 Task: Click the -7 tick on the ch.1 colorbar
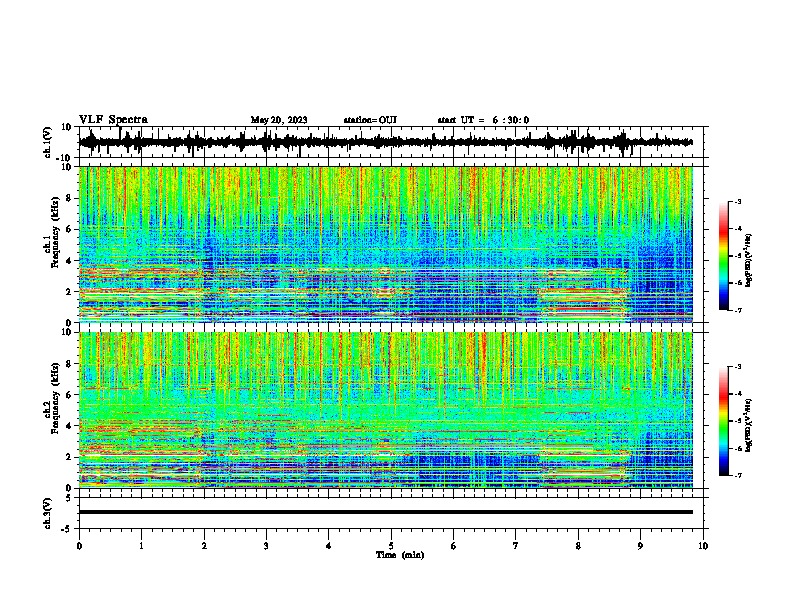pyautogui.click(x=738, y=310)
